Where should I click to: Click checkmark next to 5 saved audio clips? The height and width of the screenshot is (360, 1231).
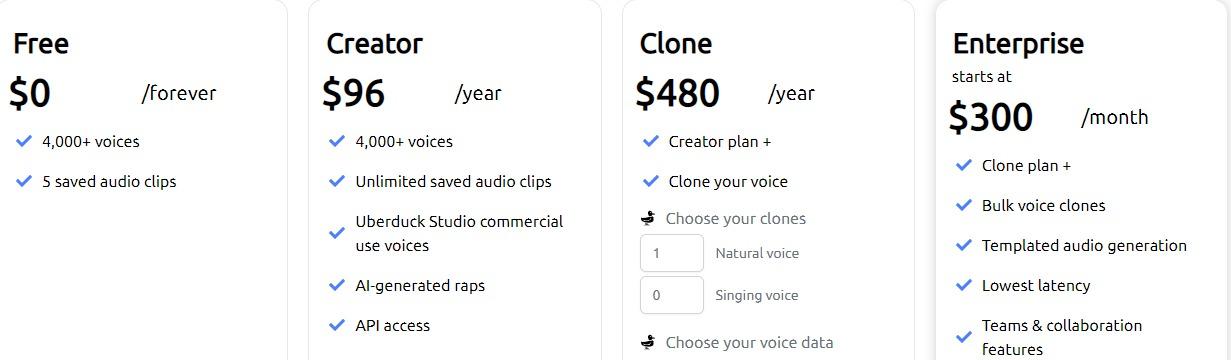[x=24, y=181]
